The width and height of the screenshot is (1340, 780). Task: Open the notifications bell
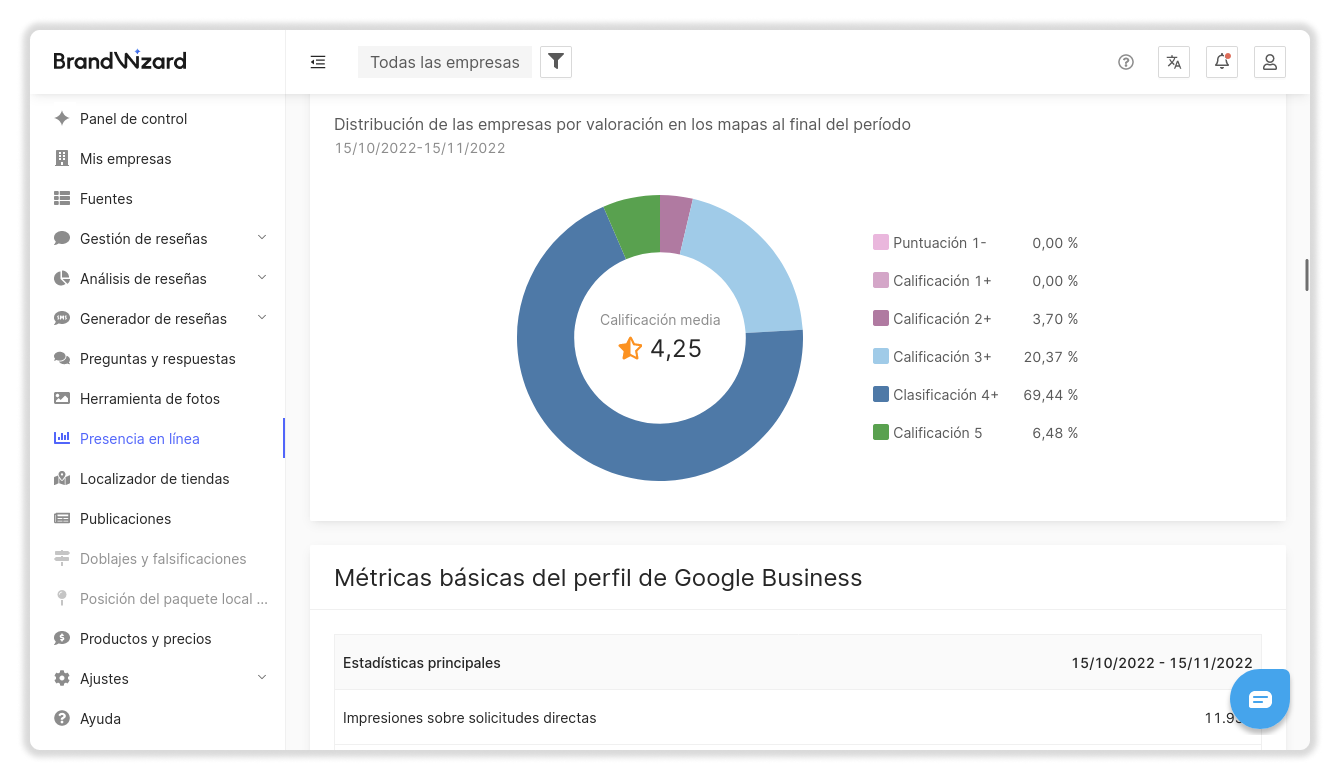pos(1222,62)
